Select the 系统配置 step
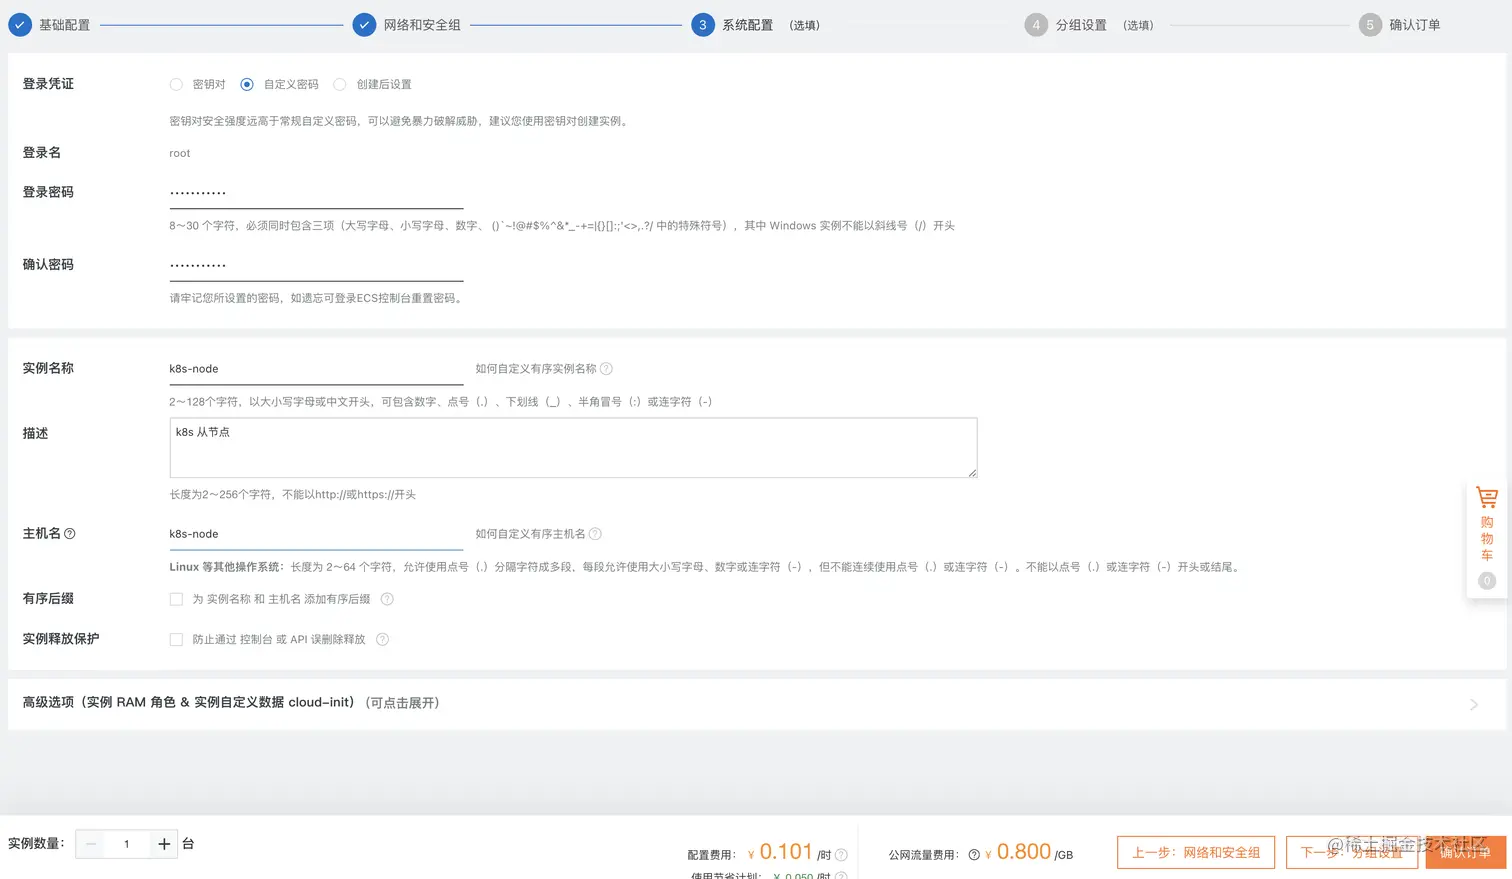 755,25
